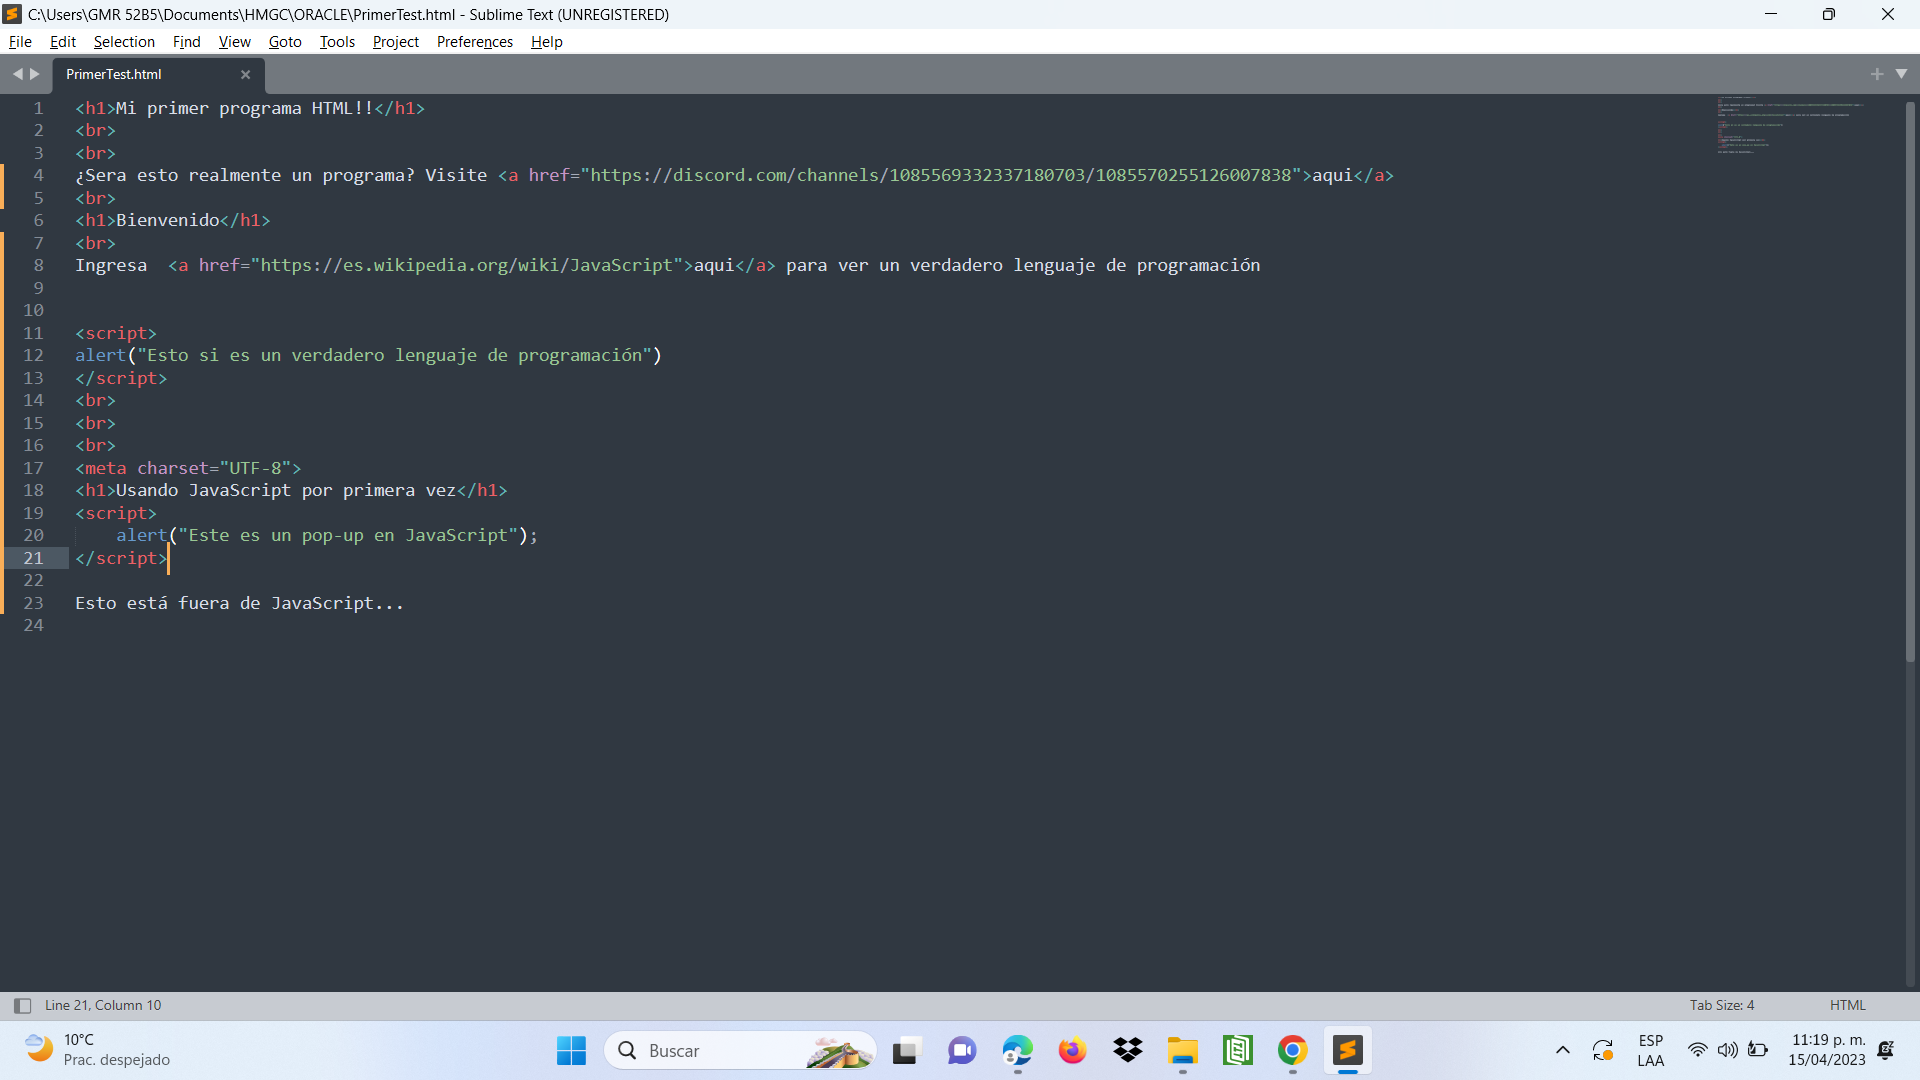Toggle the side bar from status bar icon
This screenshot has height=1080, width=1920.
(x=22, y=1006)
